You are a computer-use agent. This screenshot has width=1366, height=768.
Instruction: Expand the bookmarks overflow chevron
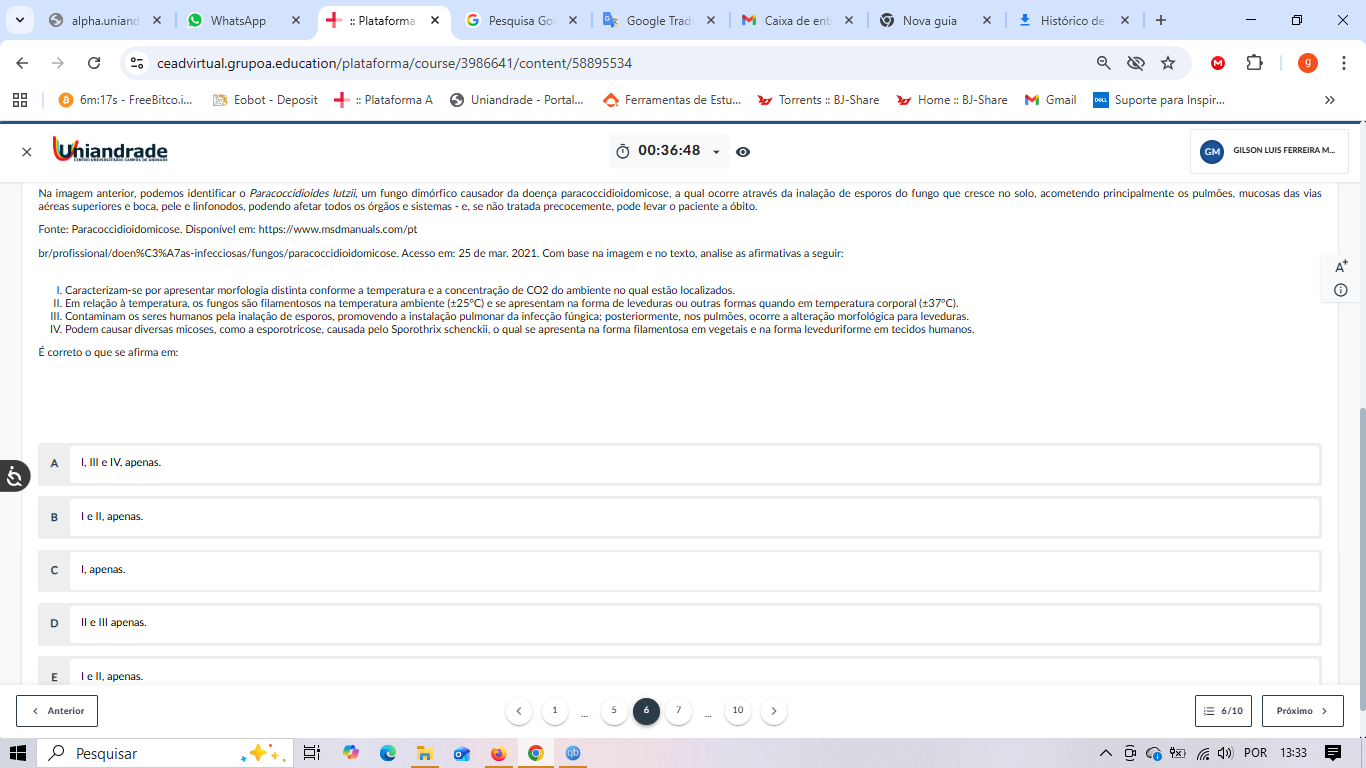[x=1329, y=100]
